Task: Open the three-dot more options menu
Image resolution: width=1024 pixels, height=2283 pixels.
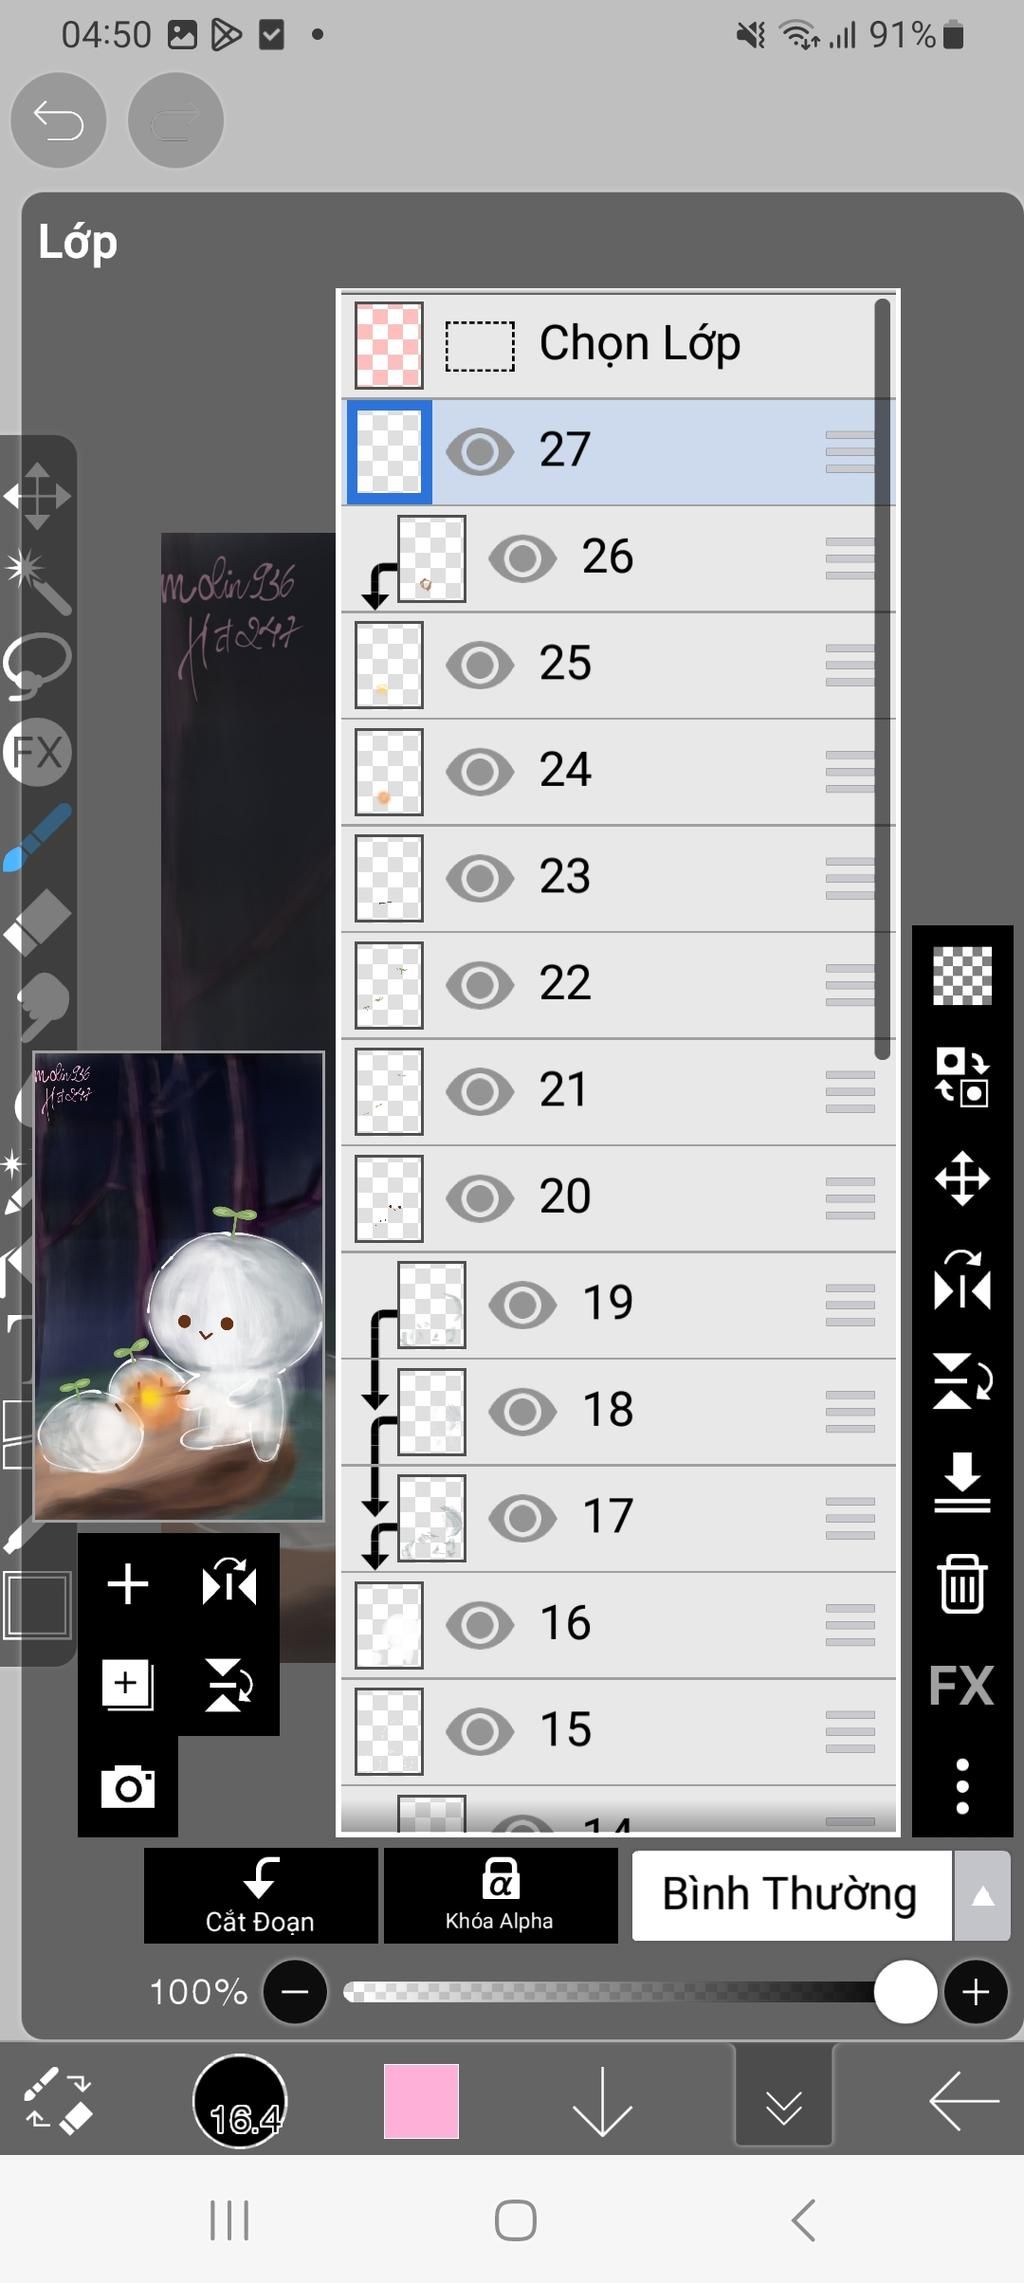Action: (x=962, y=1786)
